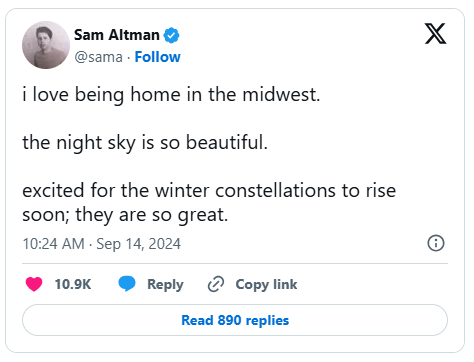474x362 pixels.
Task: Click the line about home in midwest
Action: [x=171, y=95]
